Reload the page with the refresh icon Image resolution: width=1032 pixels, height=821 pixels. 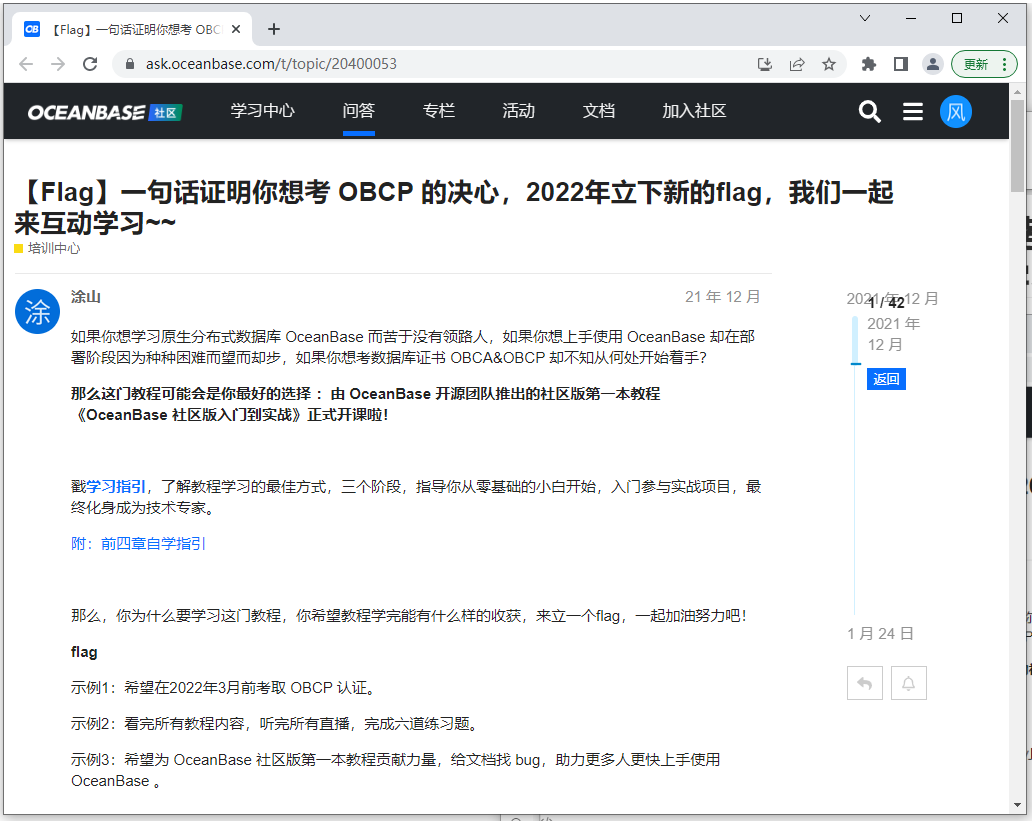[x=90, y=64]
